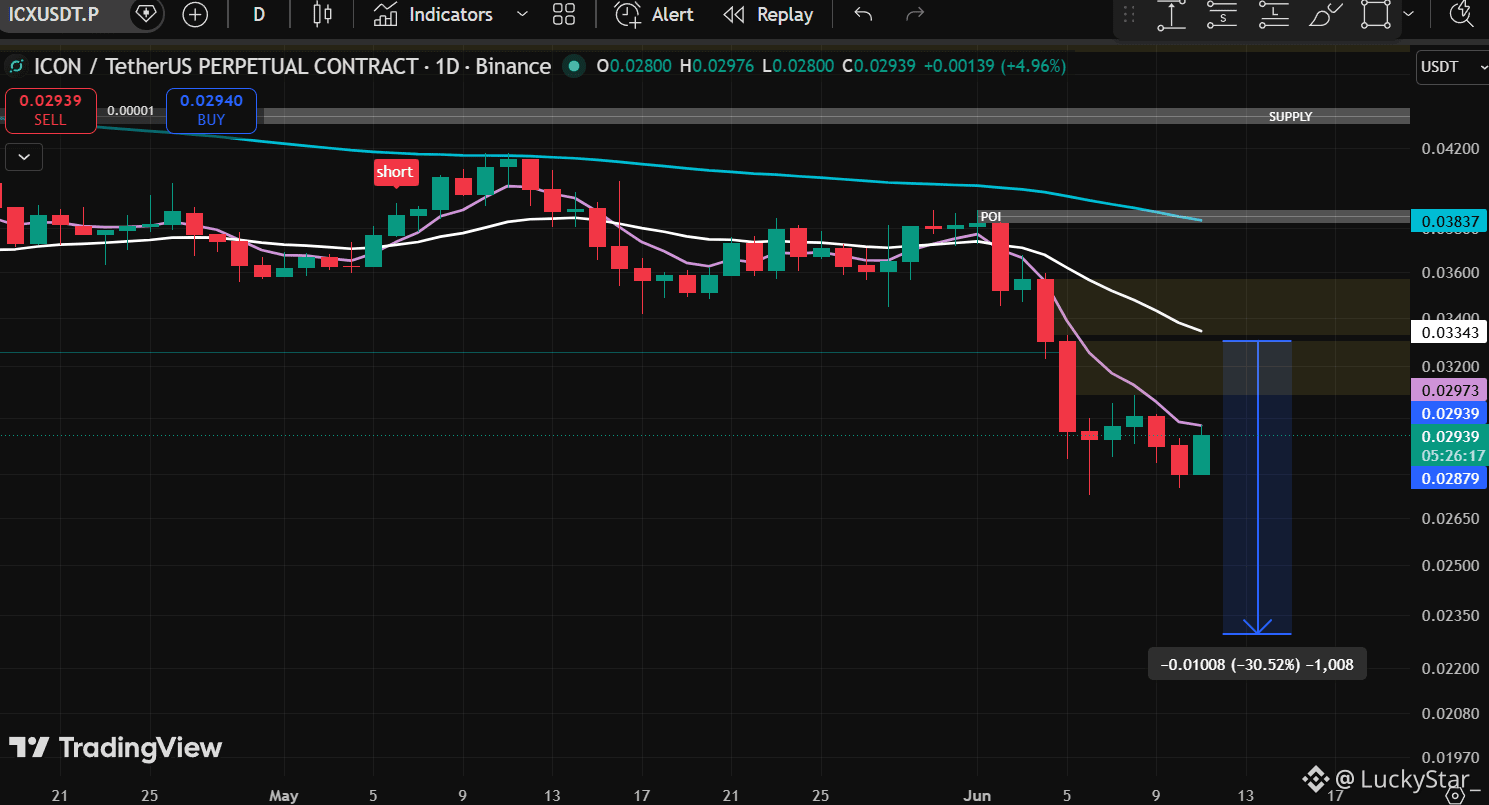This screenshot has height=805, width=1489.
Task: Click the BUY 0.02940 button
Action: [211, 111]
